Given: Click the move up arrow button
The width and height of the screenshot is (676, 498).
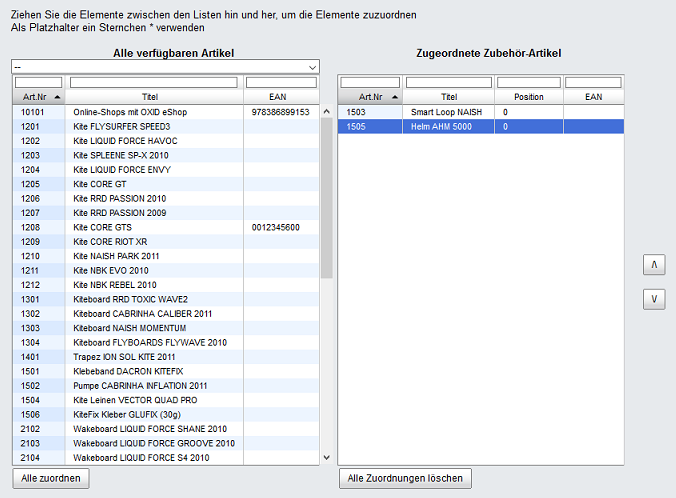Looking at the screenshot, I should coord(653,264).
